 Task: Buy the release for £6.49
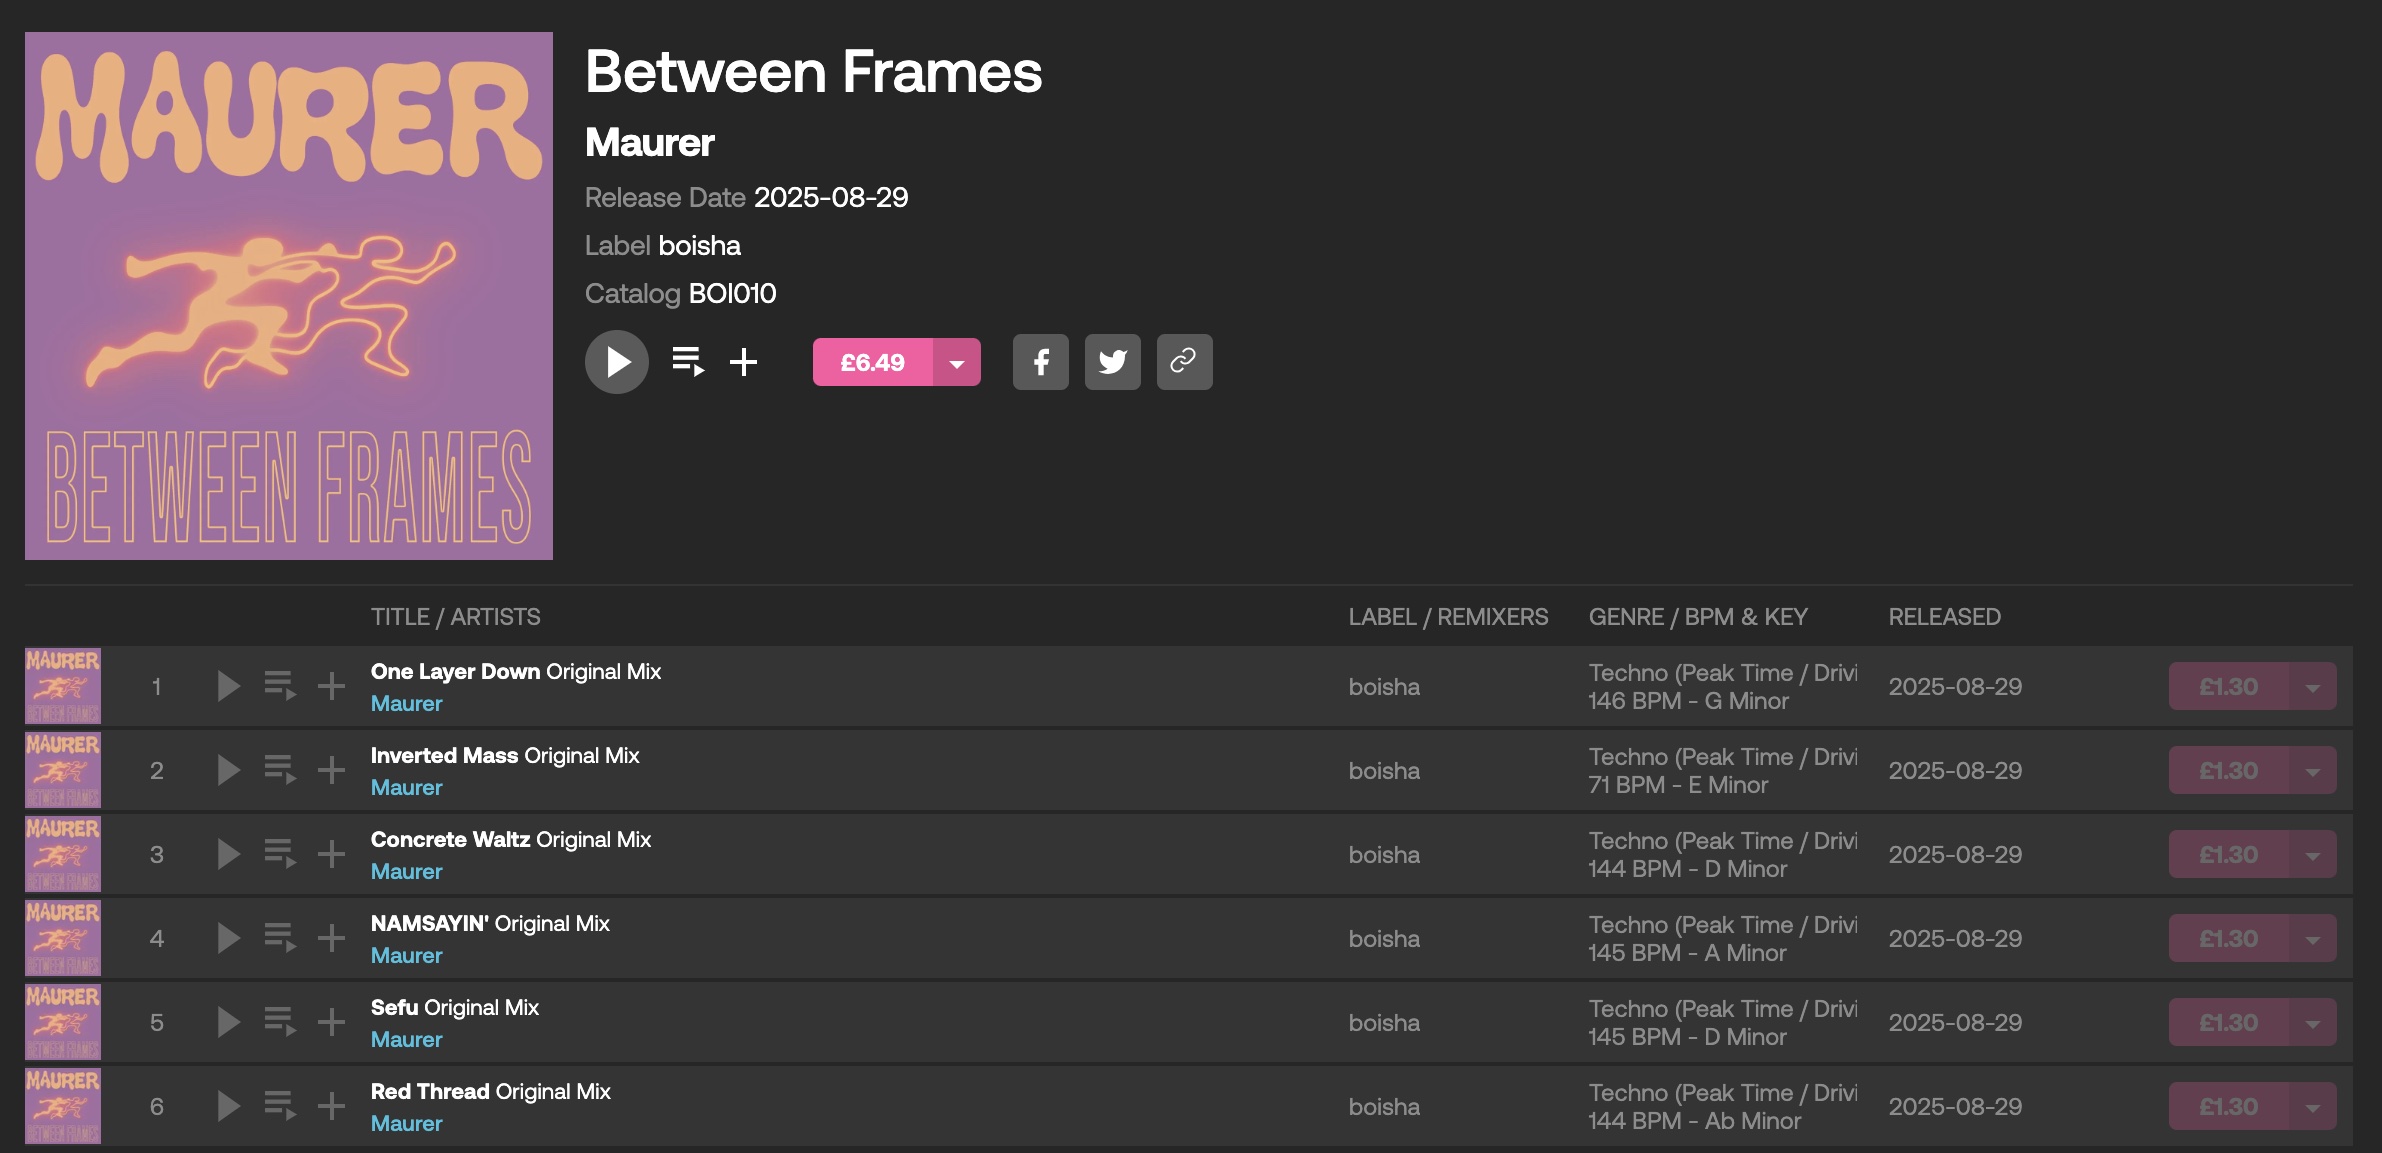[x=872, y=362]
